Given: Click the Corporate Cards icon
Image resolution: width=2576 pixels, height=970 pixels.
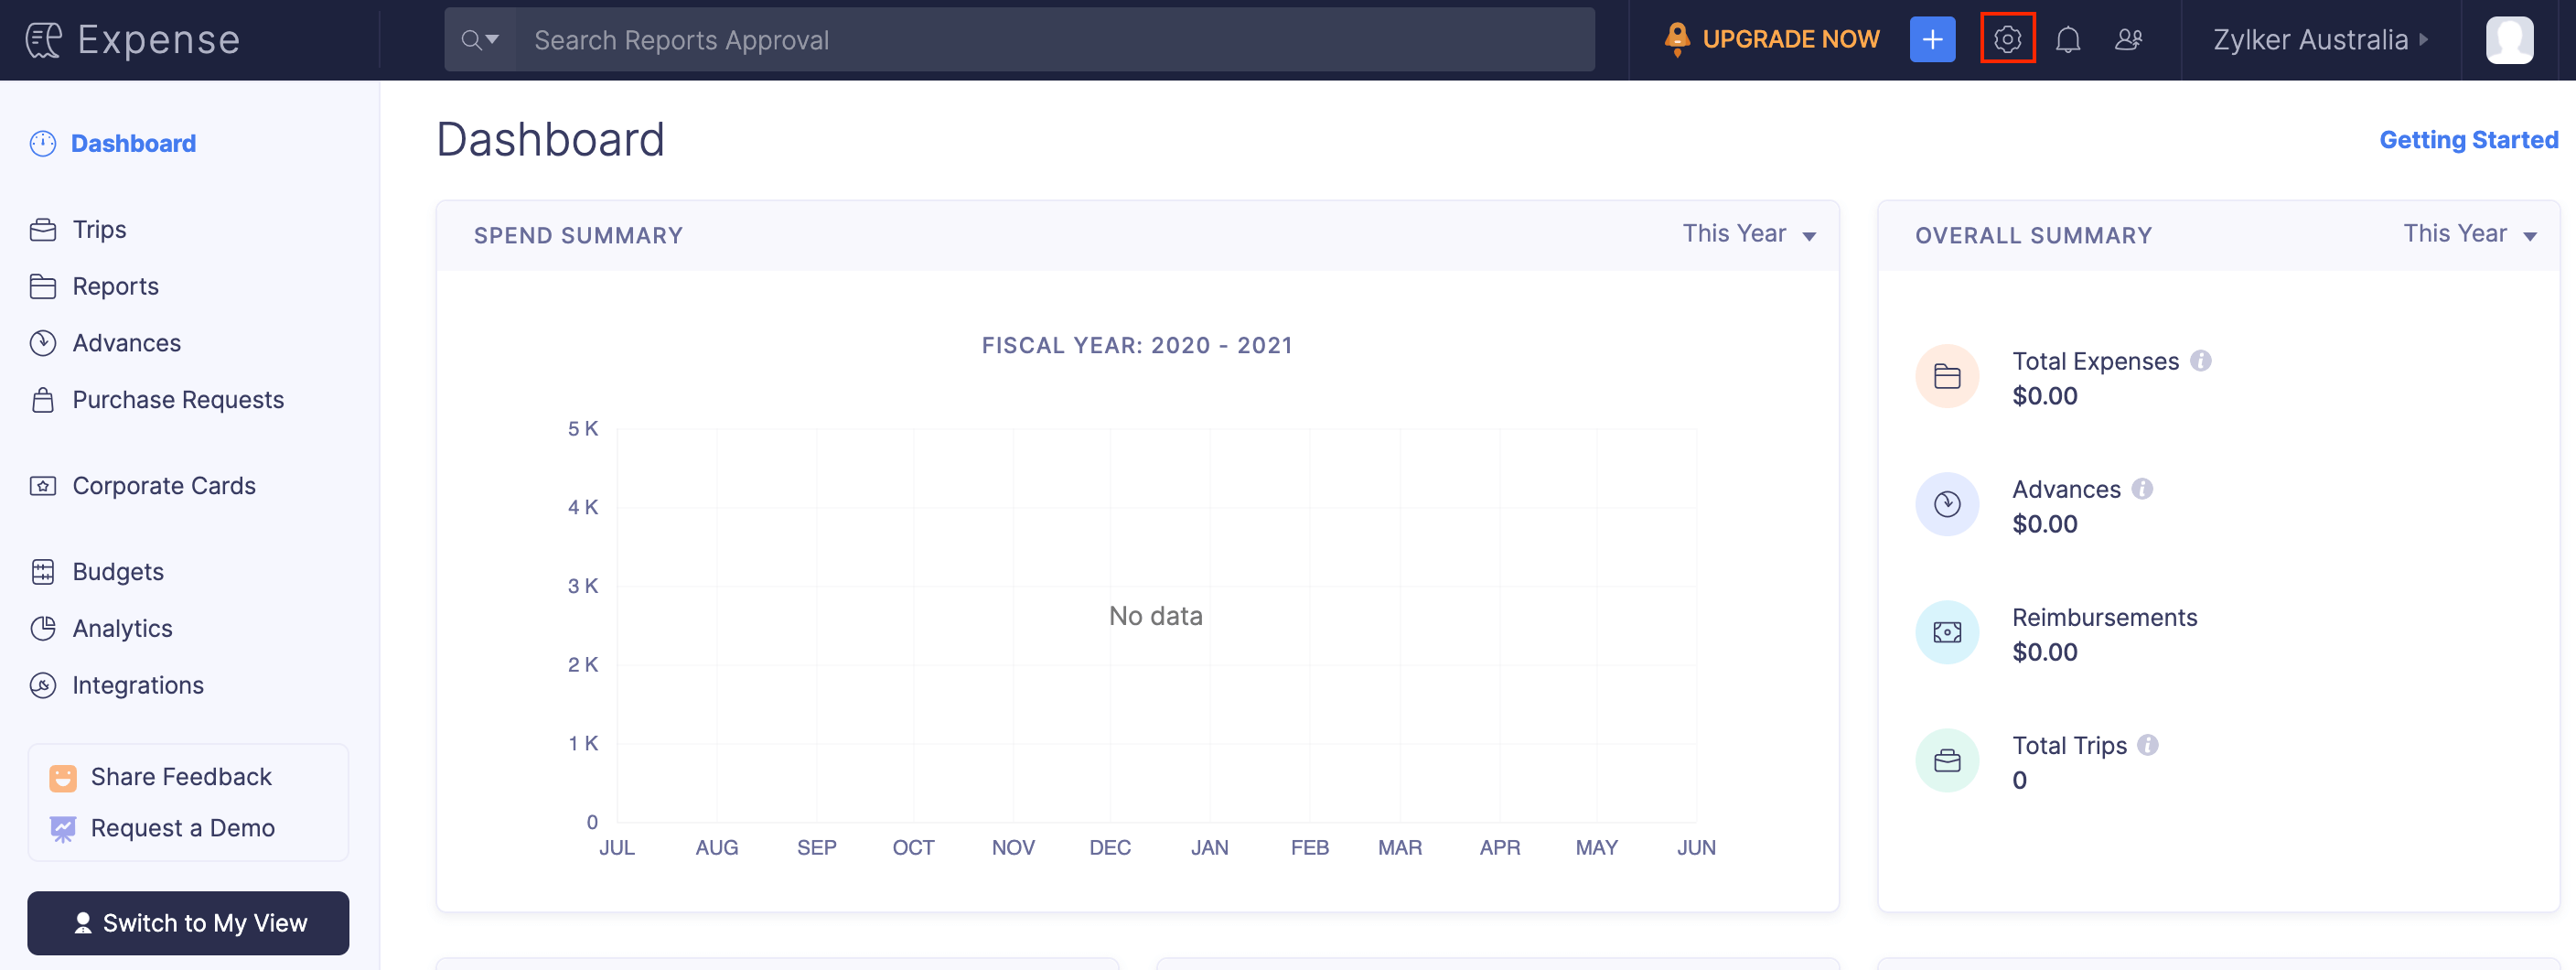Looking at the screenshot, I should [43, 485].
